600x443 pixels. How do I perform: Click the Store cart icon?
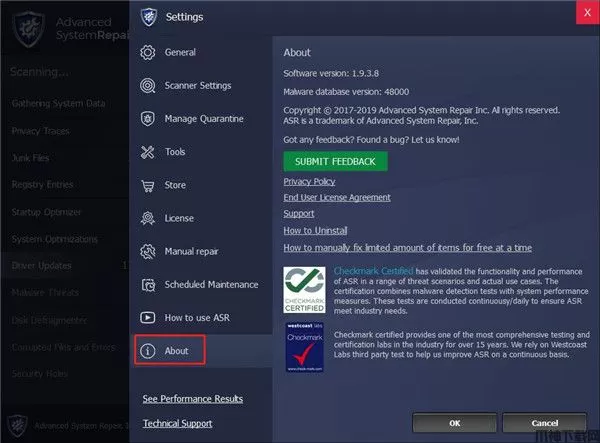tap(148, 185)
